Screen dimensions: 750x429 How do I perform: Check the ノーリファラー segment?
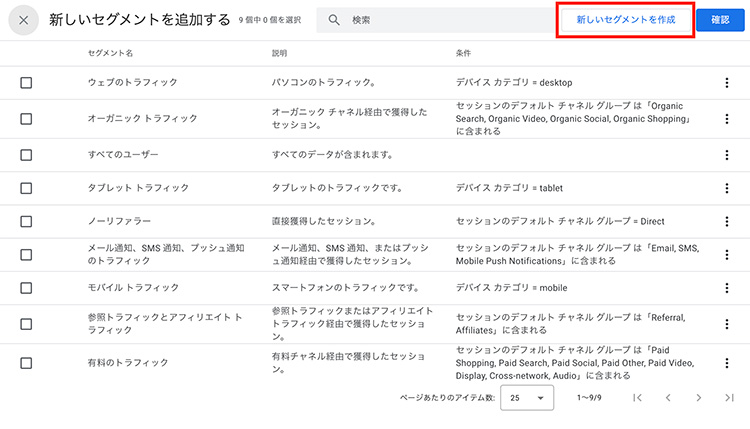tap(26, 221)
